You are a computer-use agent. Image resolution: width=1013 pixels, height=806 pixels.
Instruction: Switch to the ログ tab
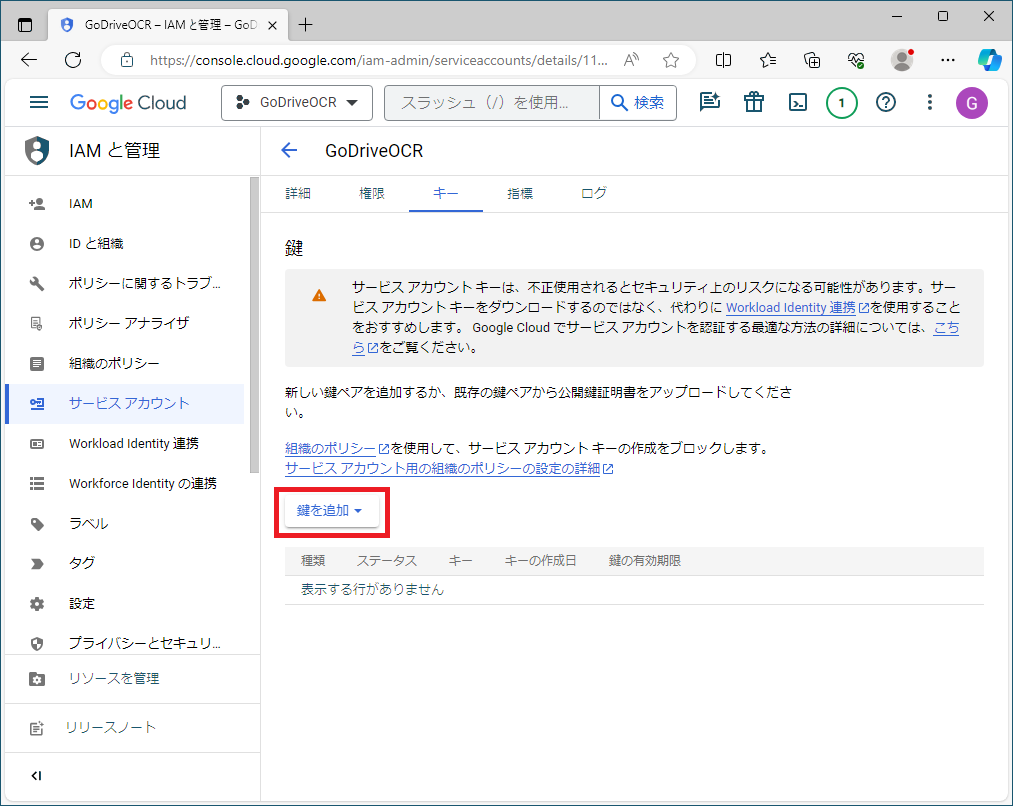[594, 193]
